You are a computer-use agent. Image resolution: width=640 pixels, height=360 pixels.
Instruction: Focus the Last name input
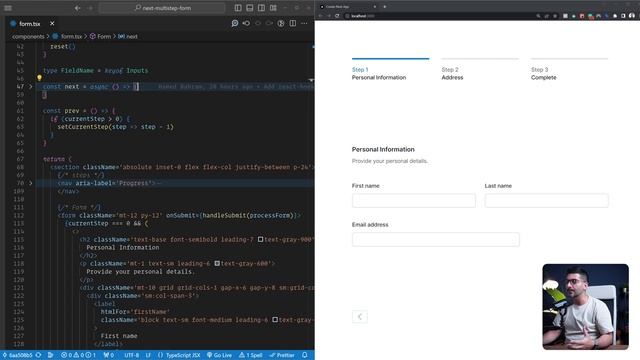click(547, 200)
